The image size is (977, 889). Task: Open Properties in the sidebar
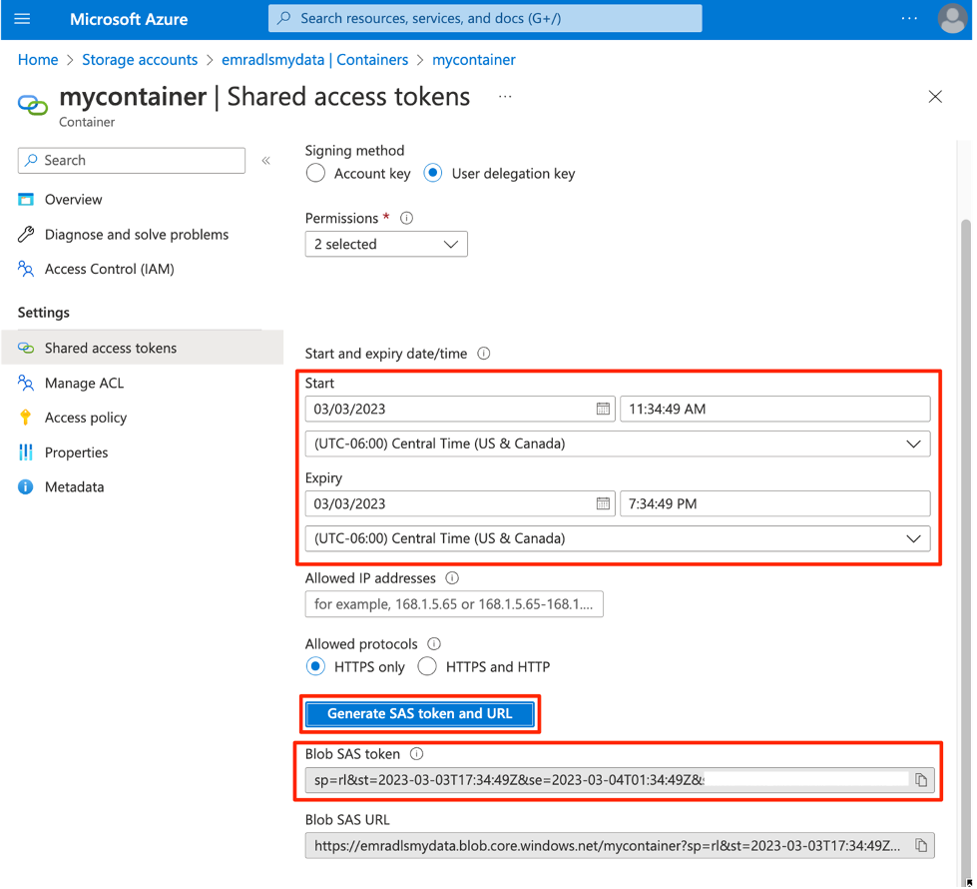pyautogui.click(x=76, y=453)
